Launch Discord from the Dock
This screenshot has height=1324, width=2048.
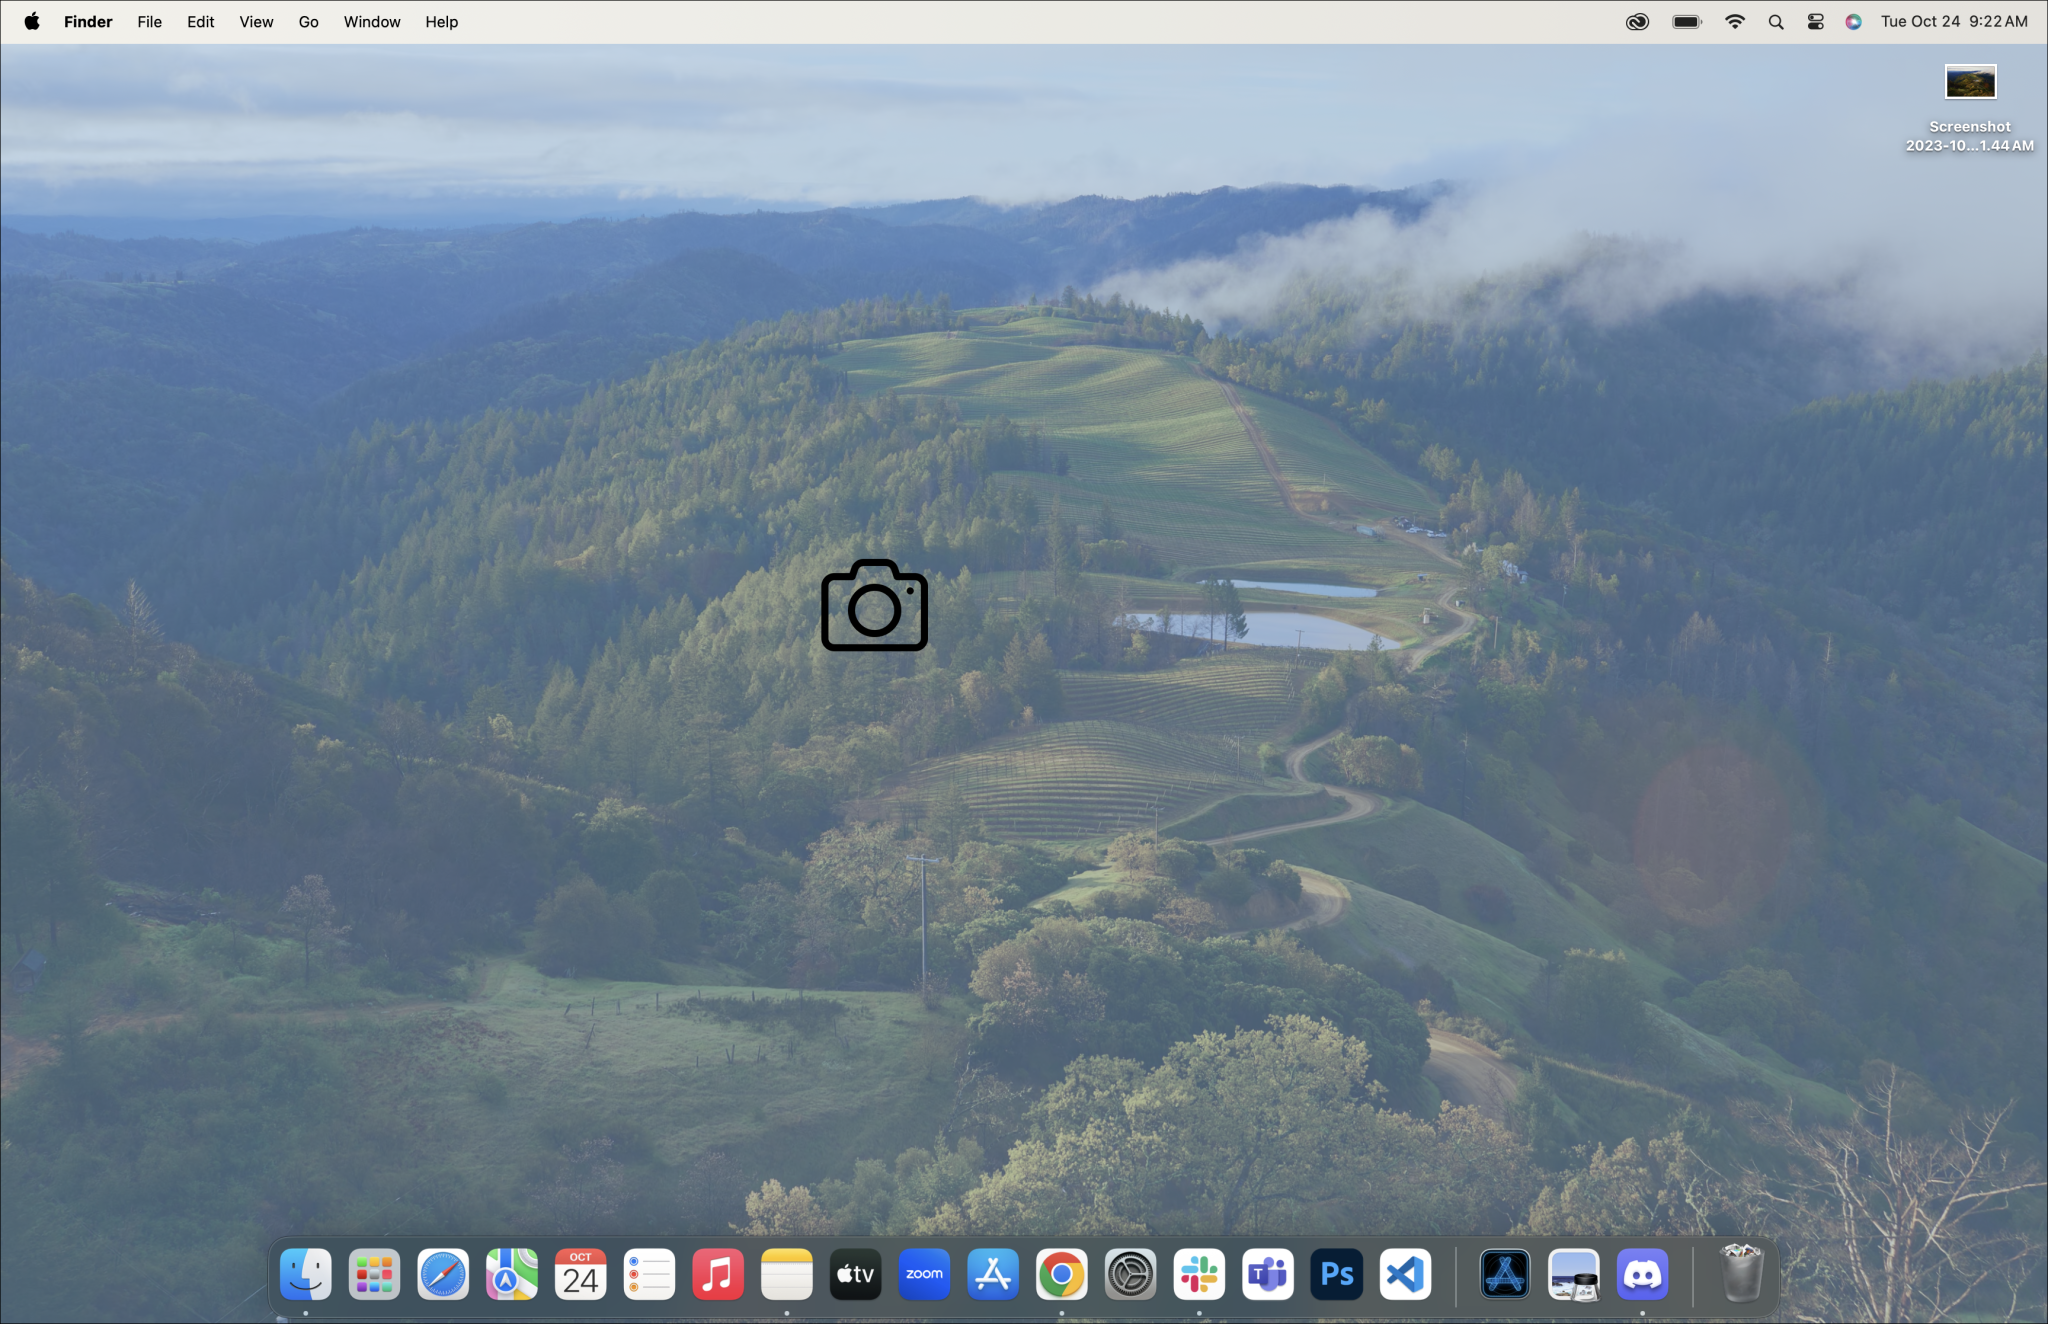1643,1274
